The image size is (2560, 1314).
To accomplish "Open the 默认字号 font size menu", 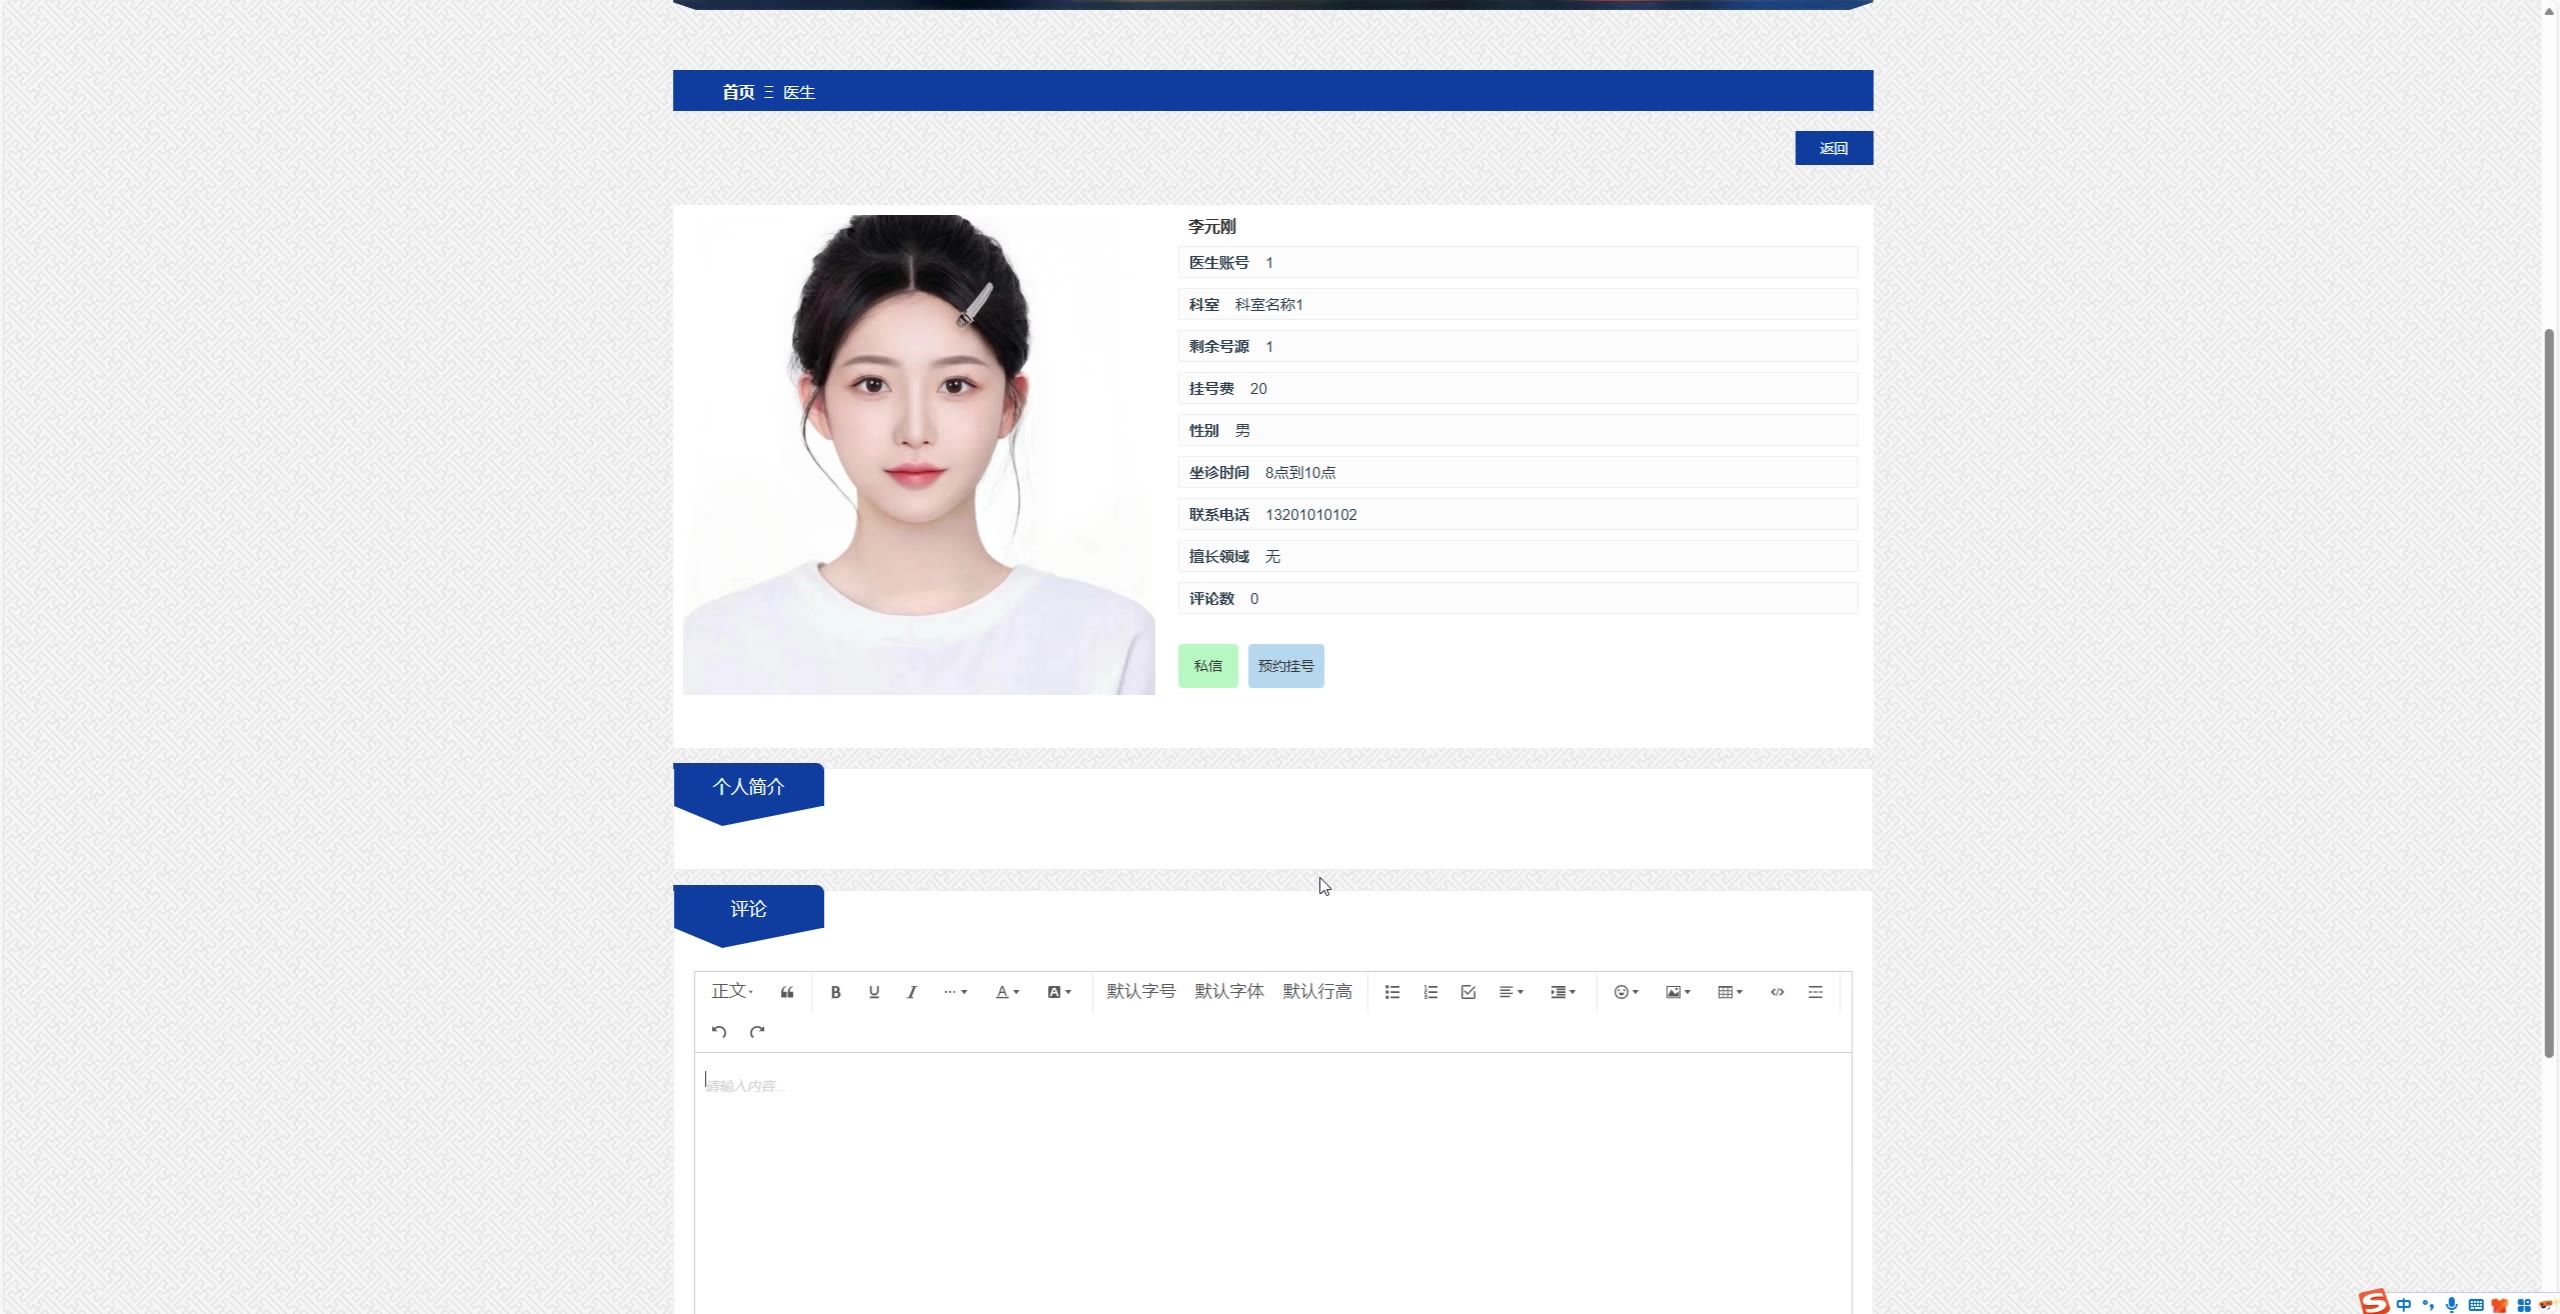I will click(x=1141, y=991).
